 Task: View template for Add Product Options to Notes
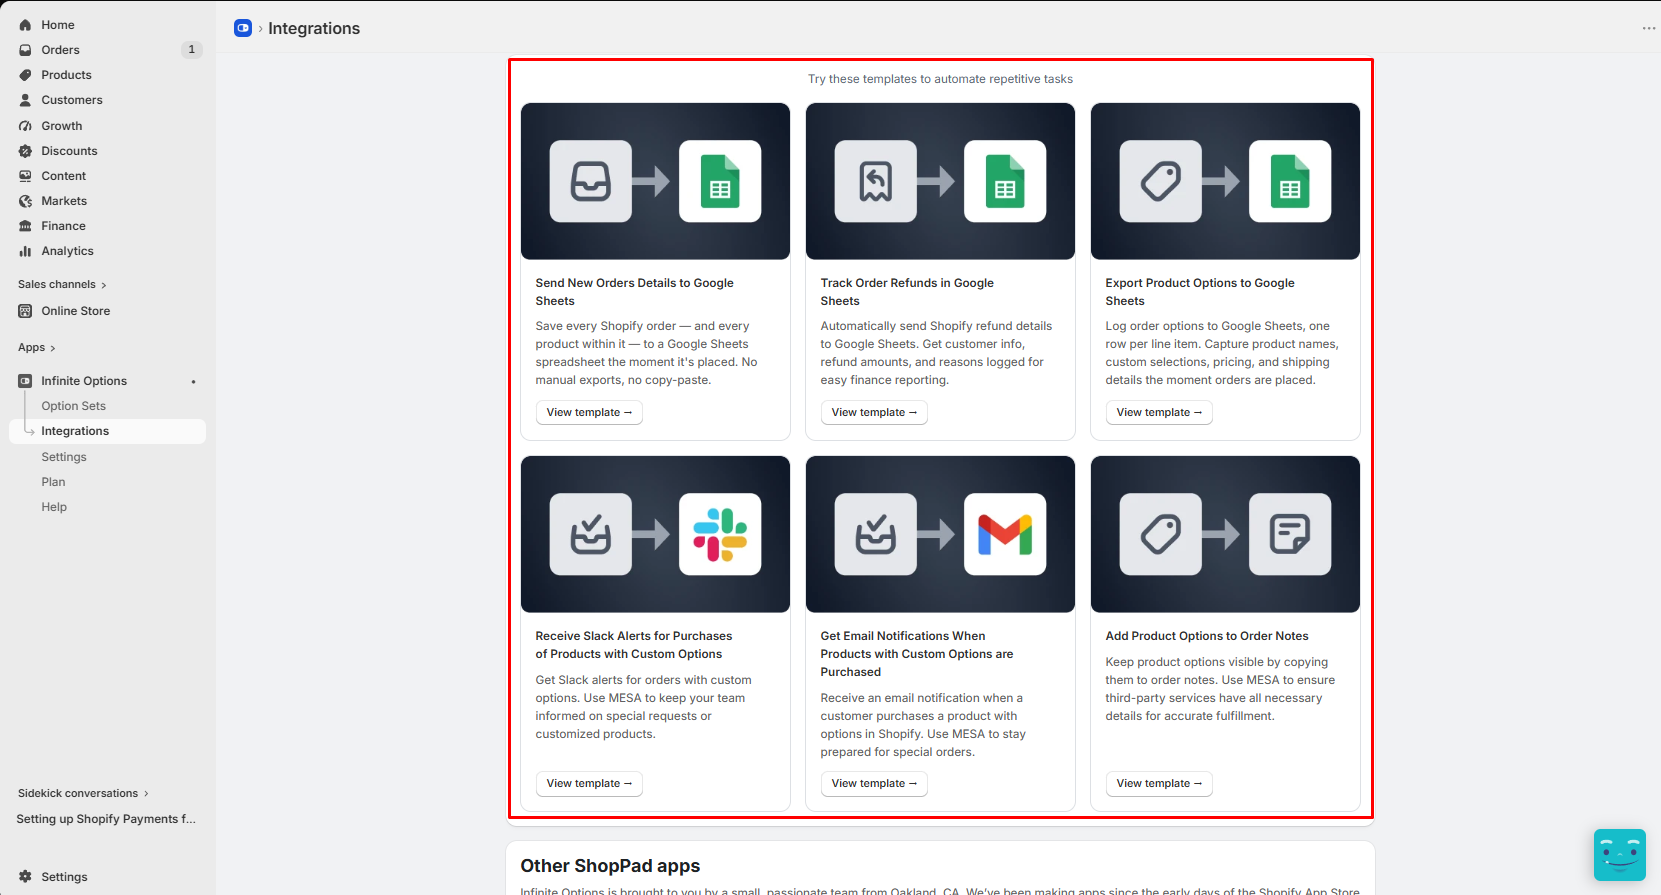point(1159,784)
